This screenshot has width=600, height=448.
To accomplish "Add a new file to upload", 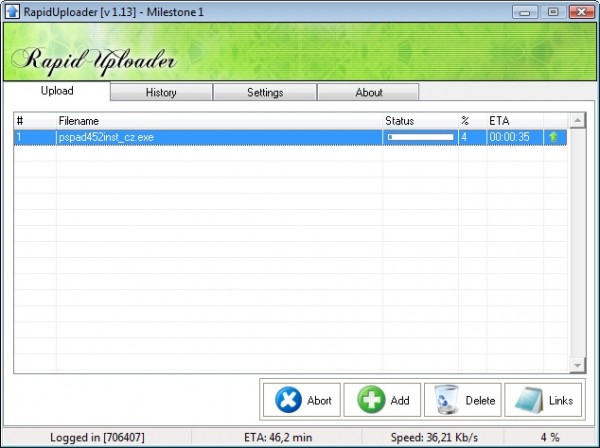I will 382,400.
